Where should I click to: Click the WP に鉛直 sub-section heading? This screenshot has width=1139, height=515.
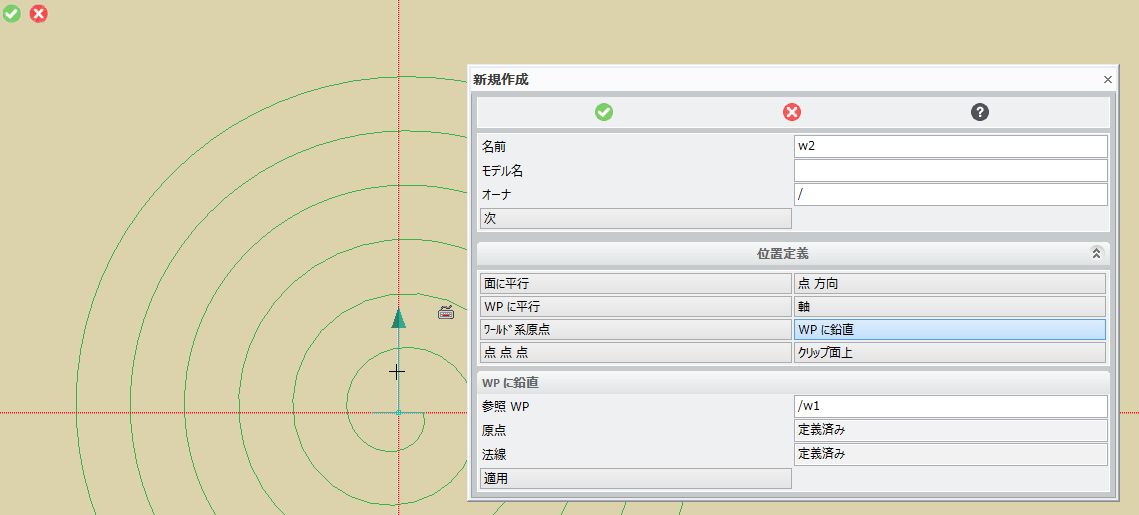[510, 382]
